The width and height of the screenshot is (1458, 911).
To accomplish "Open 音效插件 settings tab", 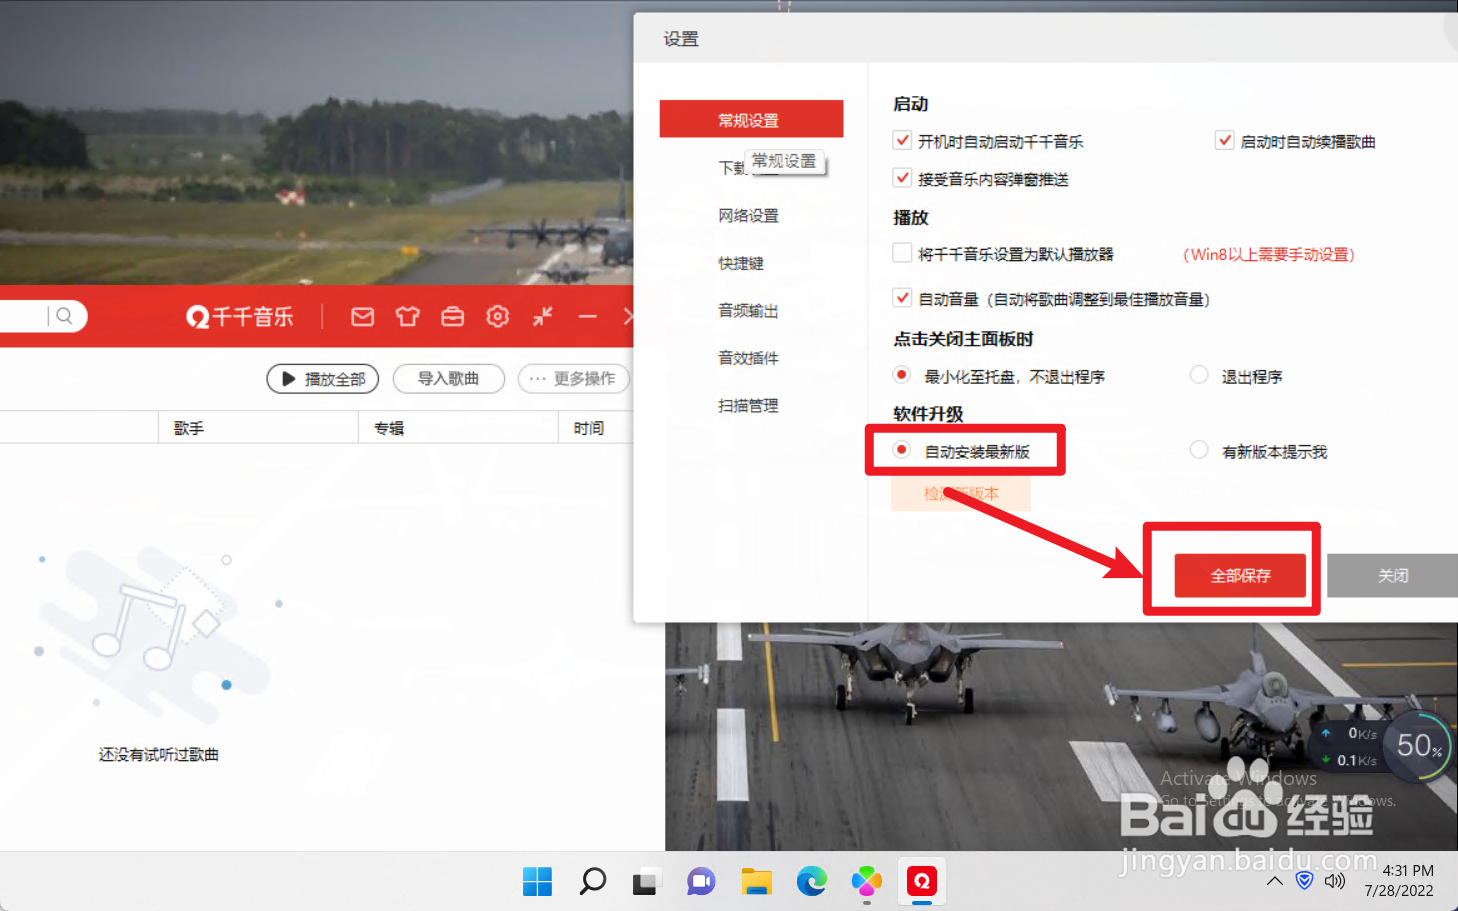I will pyautogui.click(x=748, y=358).
